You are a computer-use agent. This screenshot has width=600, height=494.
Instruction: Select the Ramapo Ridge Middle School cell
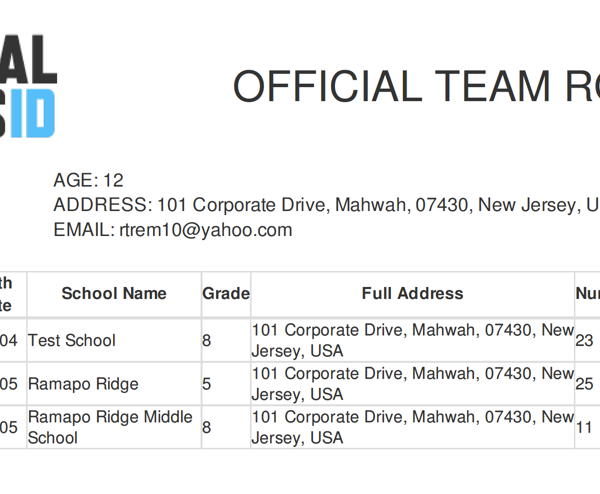point(114,427)
